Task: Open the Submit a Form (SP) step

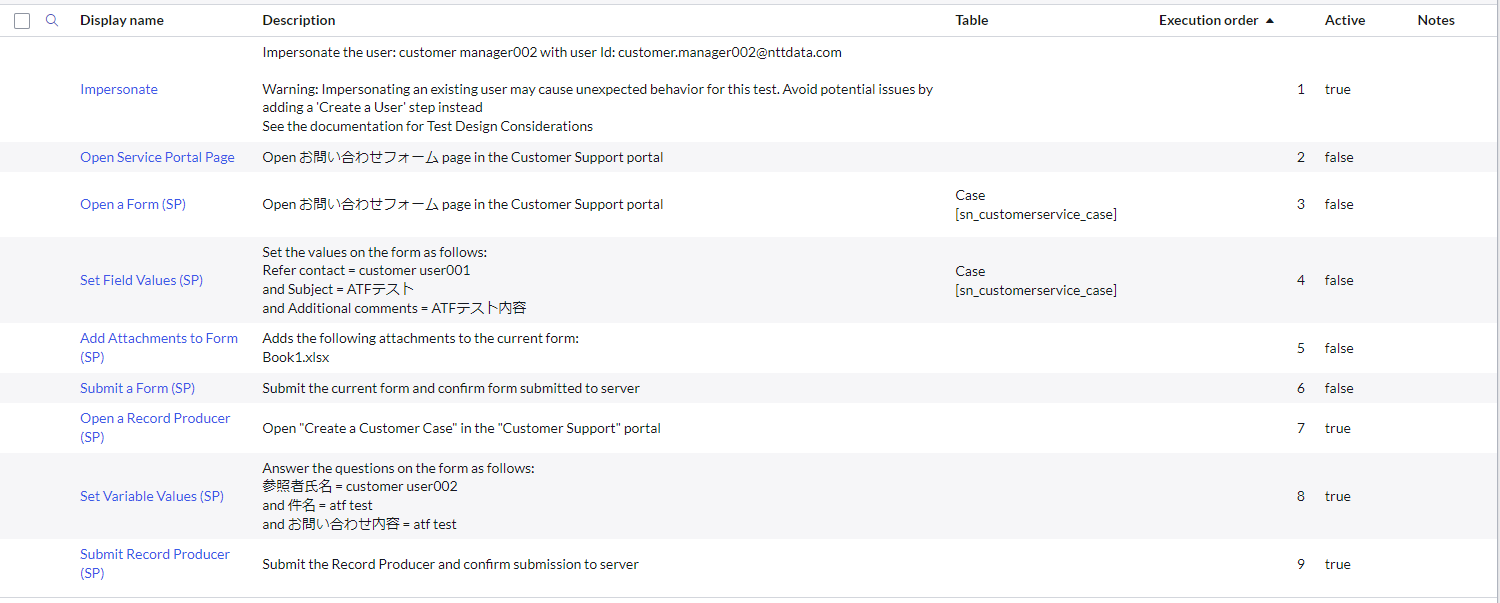Action: pyautogui.click(x=137, y=388)
